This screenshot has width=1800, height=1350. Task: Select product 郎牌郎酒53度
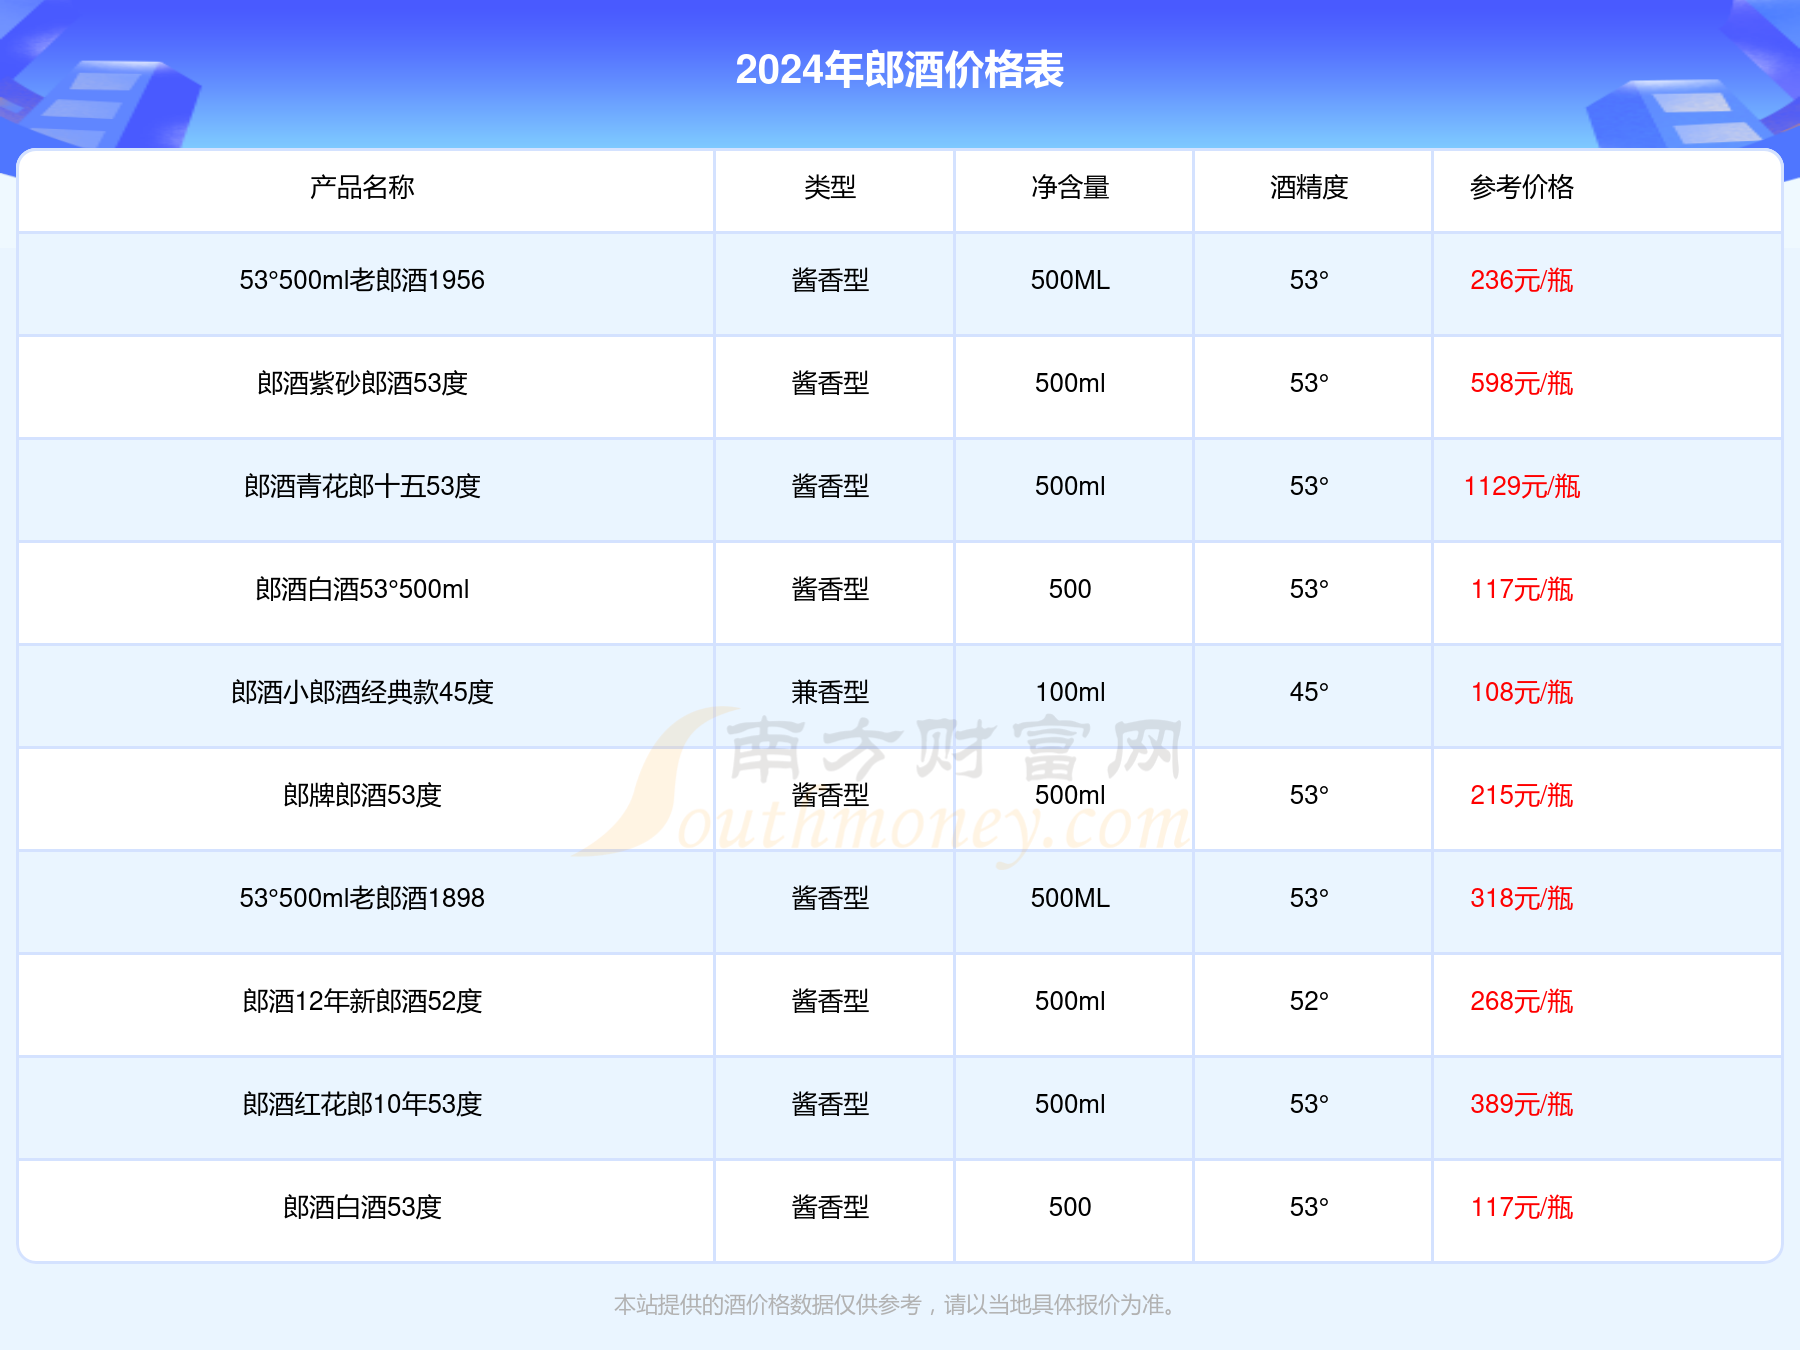coord(362,795)
